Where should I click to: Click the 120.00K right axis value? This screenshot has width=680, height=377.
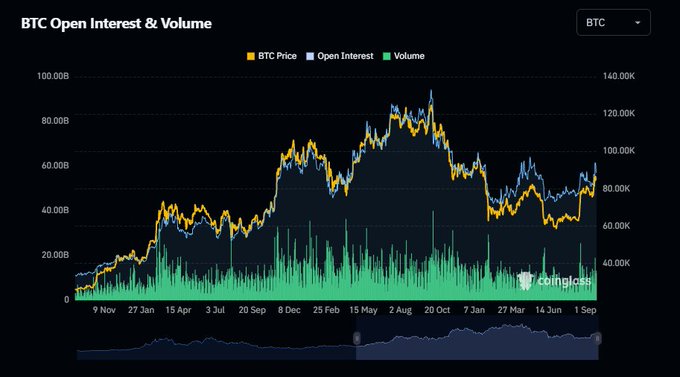(x=619, y=114)
